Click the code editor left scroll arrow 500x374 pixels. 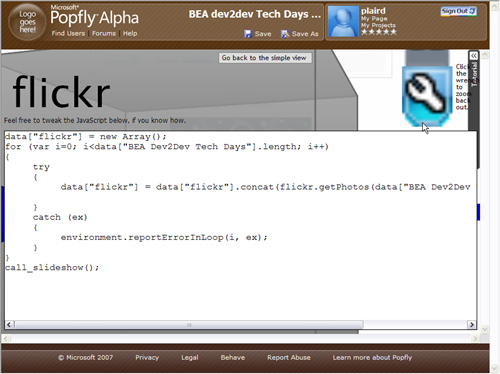(x=9, y=325)
